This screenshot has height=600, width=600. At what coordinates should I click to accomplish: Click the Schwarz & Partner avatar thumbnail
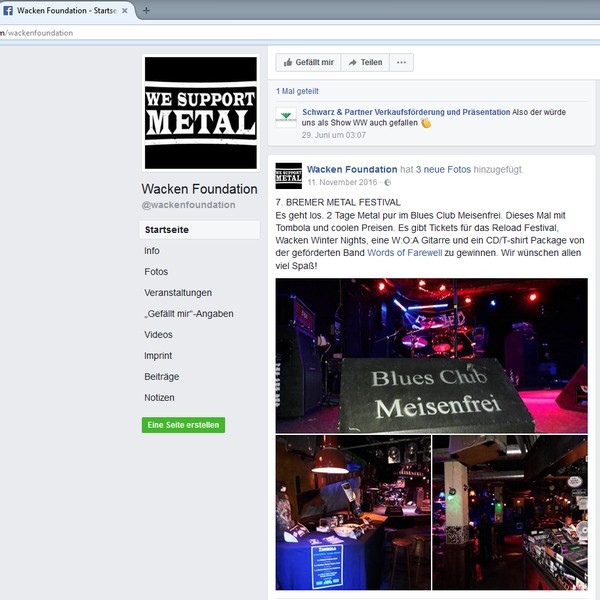point(286,117)
